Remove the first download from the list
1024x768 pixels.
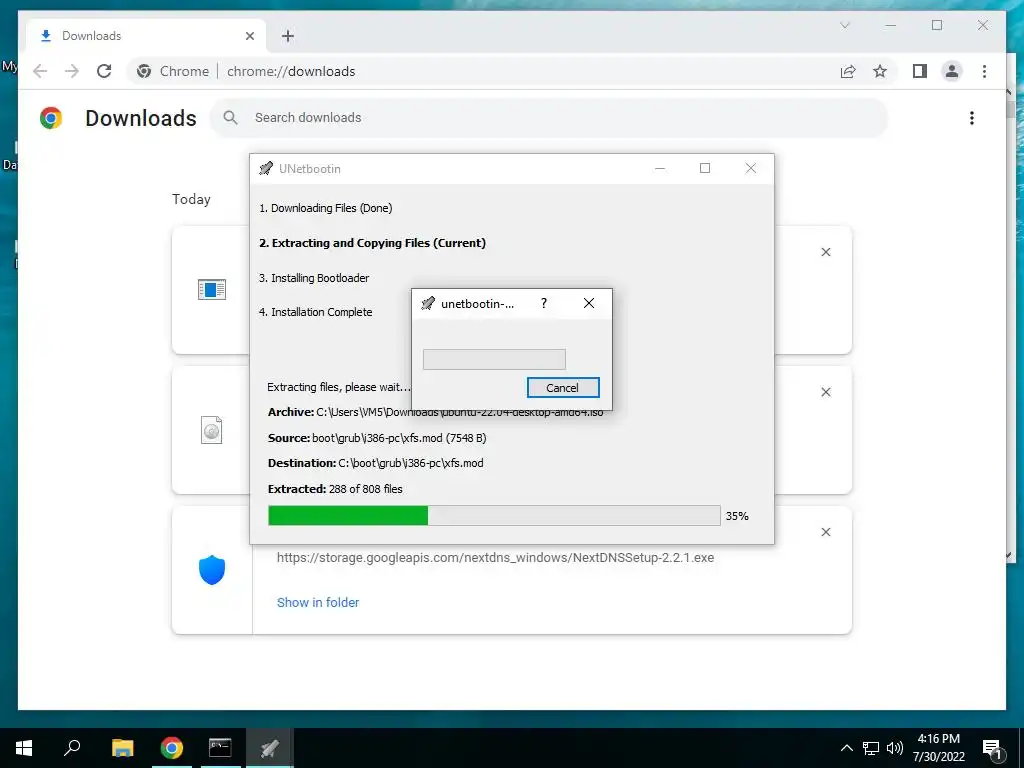(x=825, y=252)
